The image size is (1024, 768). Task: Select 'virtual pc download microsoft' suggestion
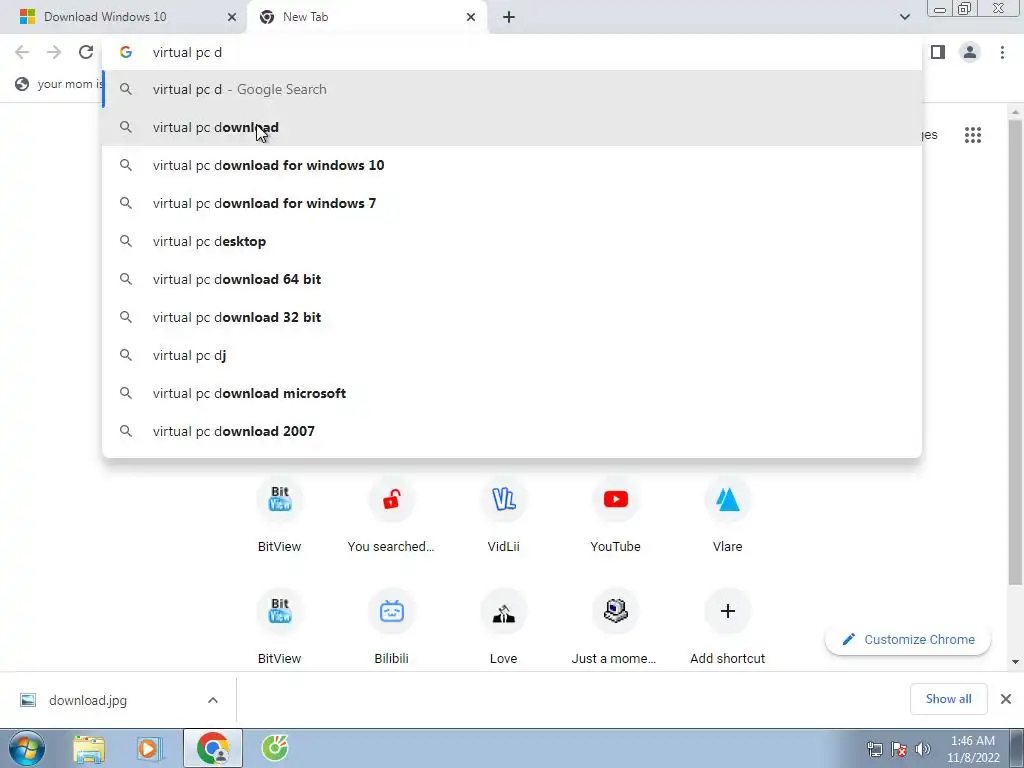click(512, 393)
